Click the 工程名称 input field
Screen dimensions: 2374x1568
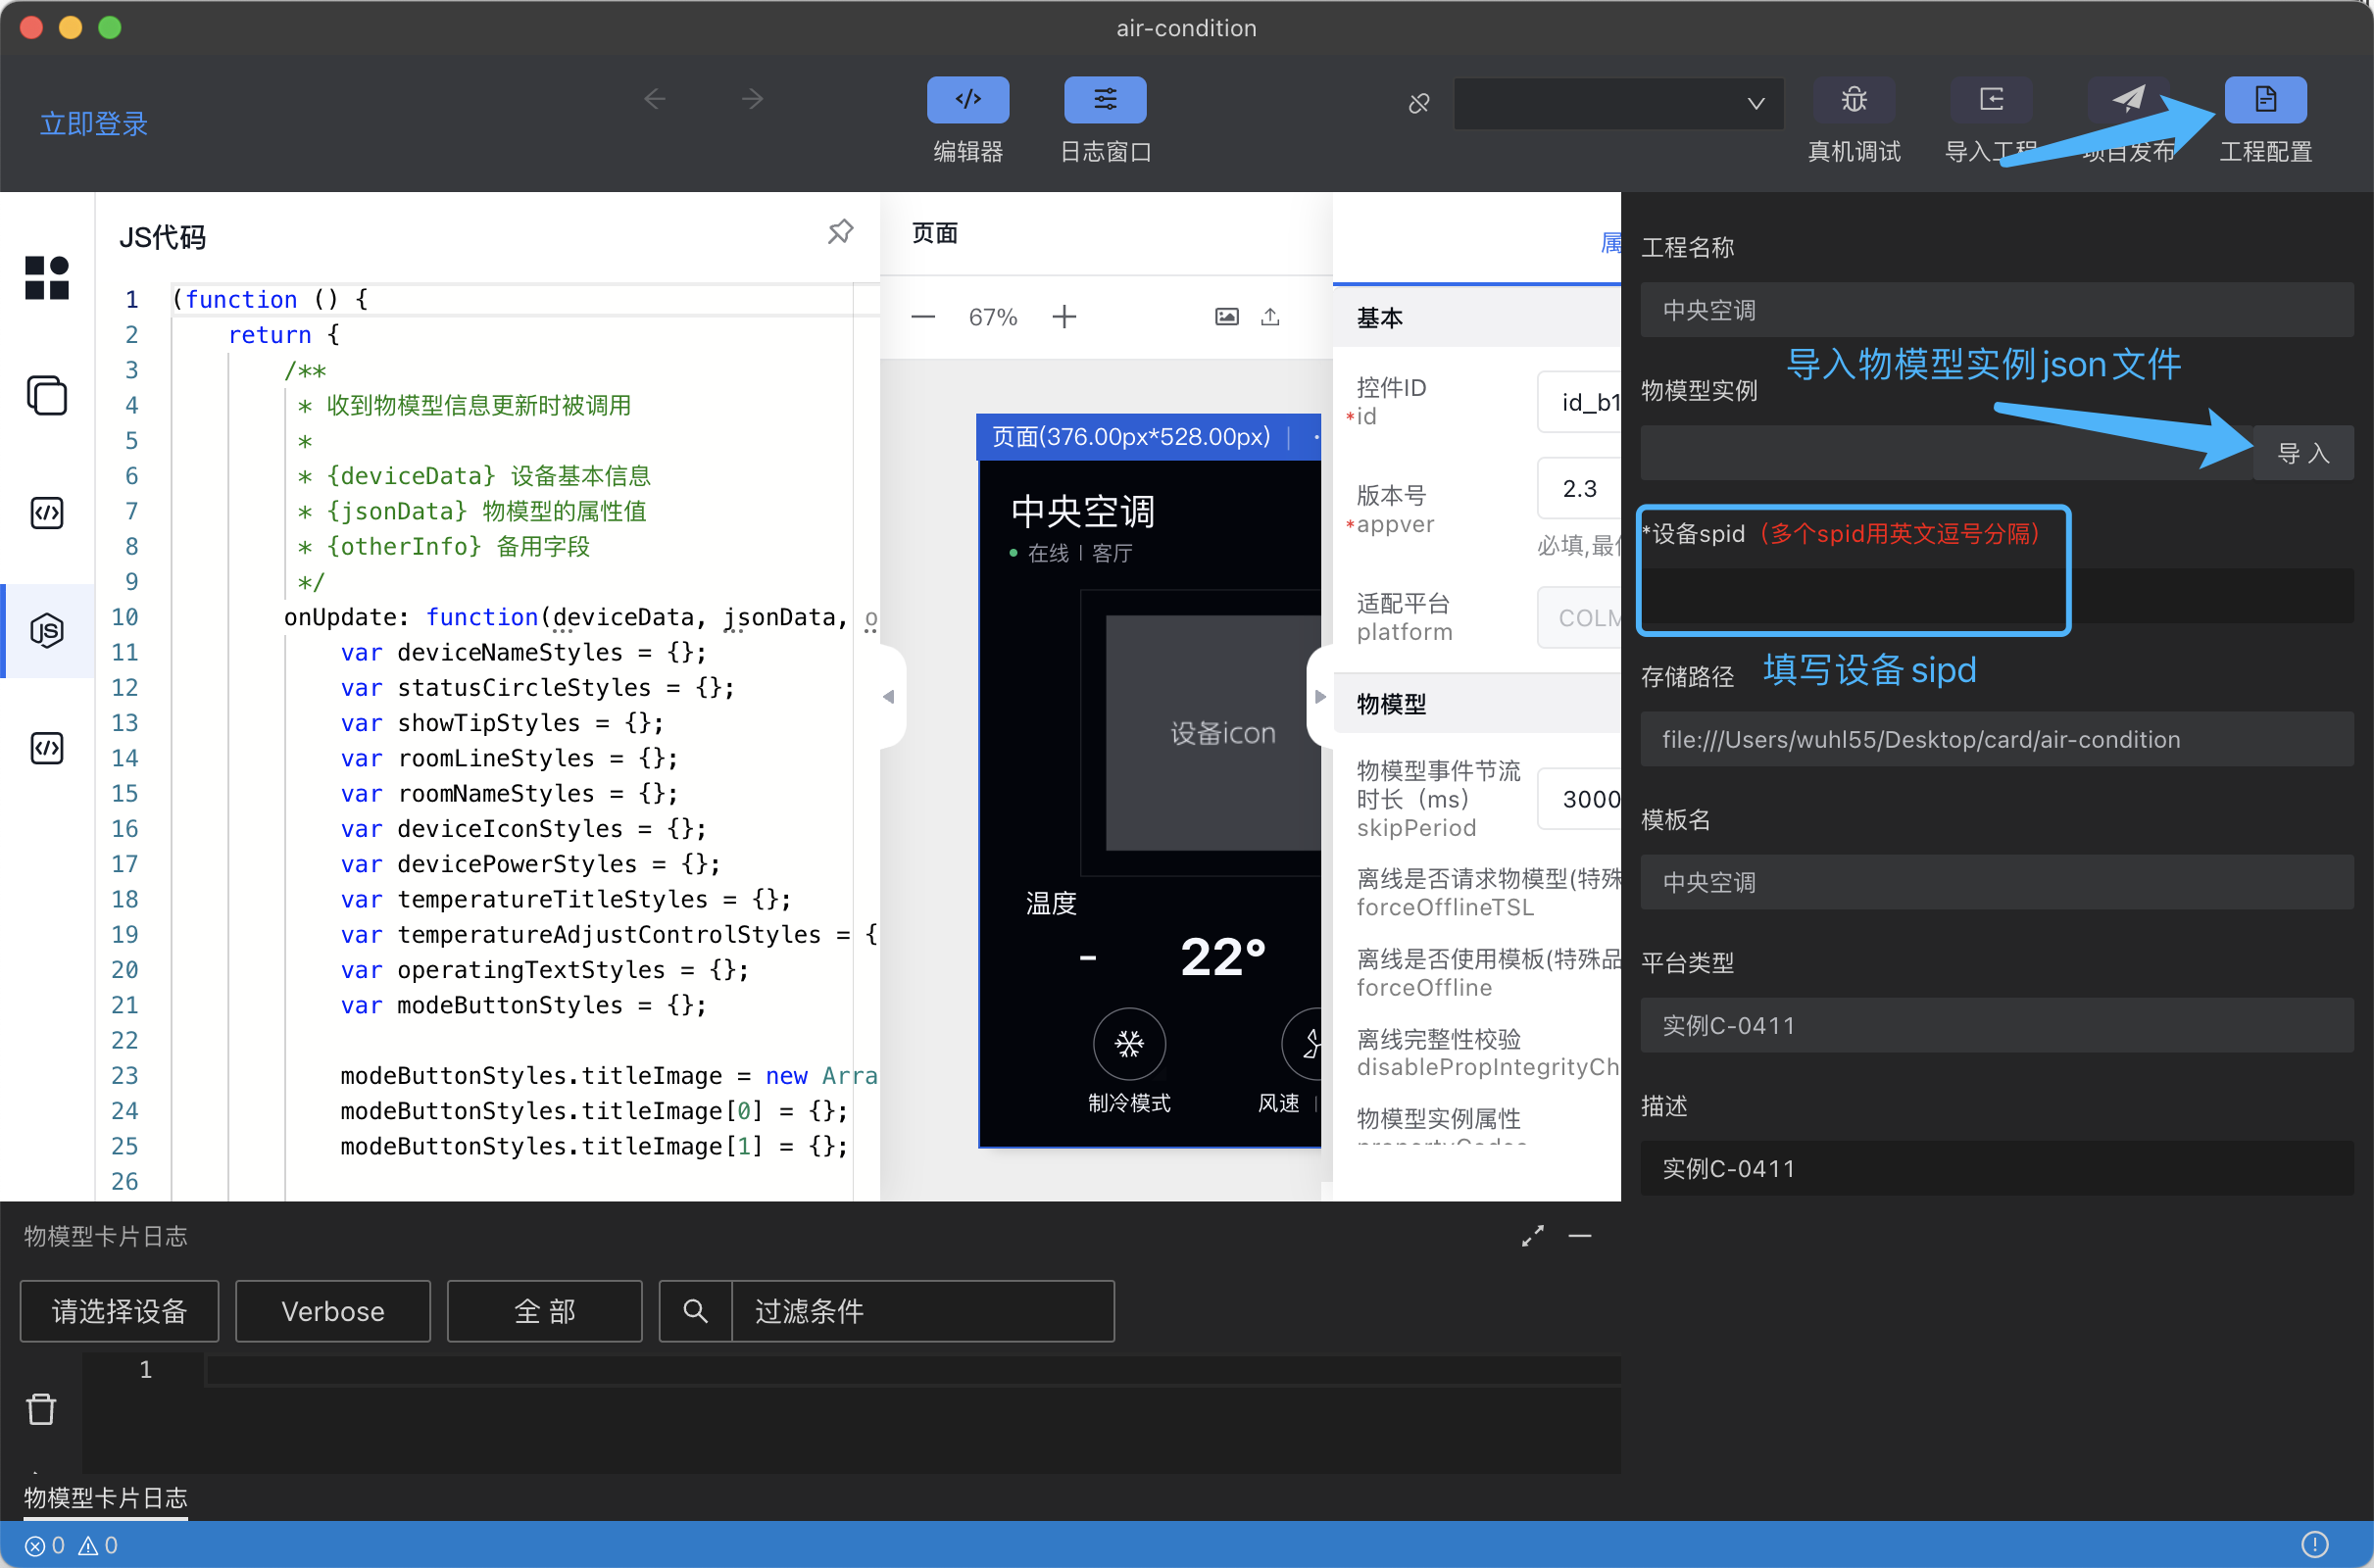[1996, 311]
